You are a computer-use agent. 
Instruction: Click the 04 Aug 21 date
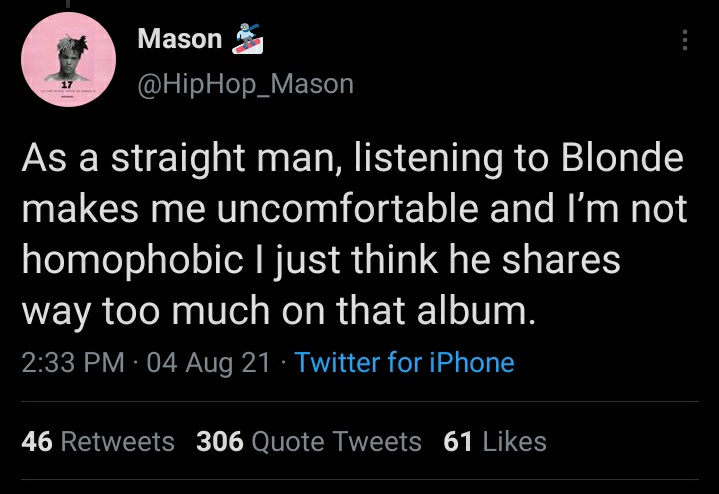point(208,362)
